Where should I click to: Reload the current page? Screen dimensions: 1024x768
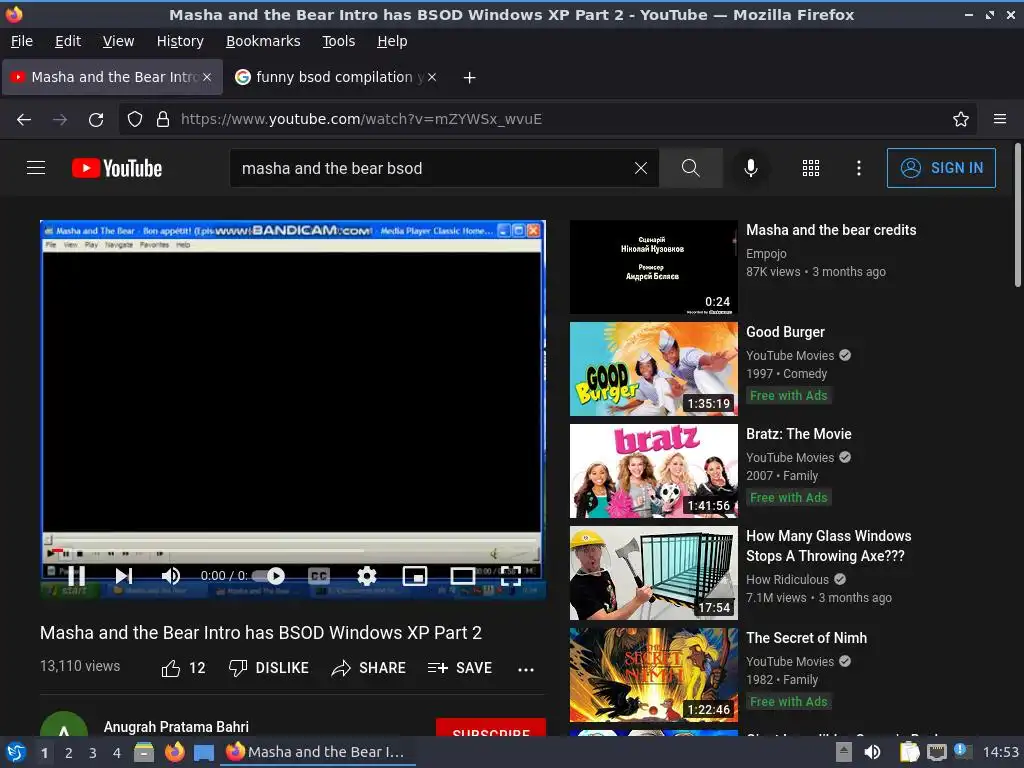96,120
